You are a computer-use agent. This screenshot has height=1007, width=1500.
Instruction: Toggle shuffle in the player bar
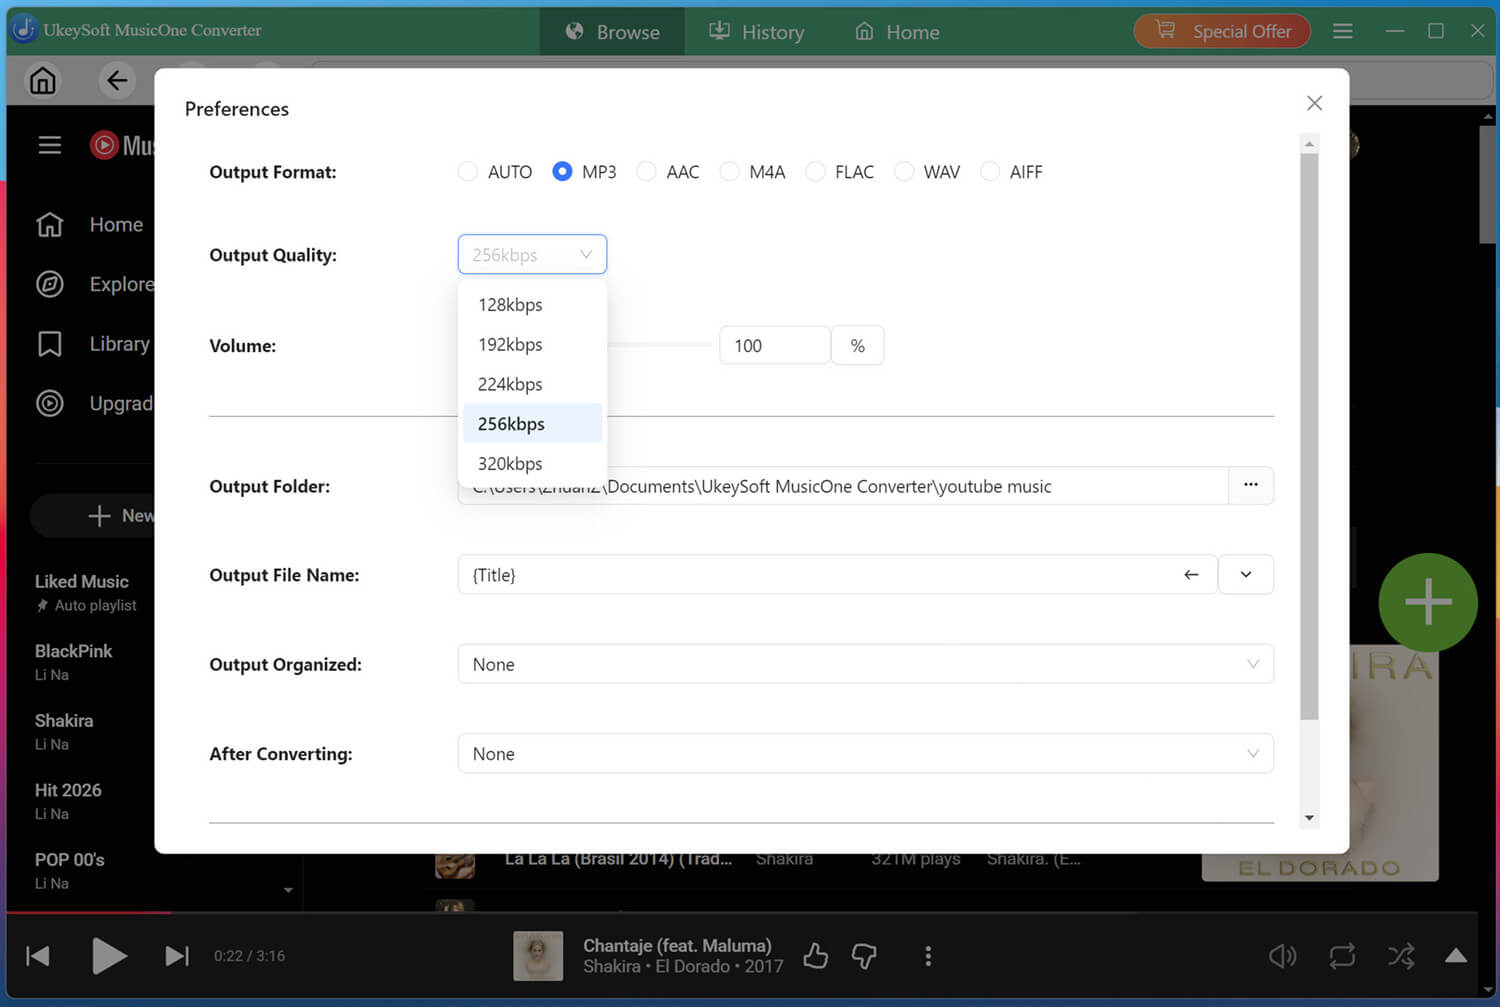tap(1401, 956)
